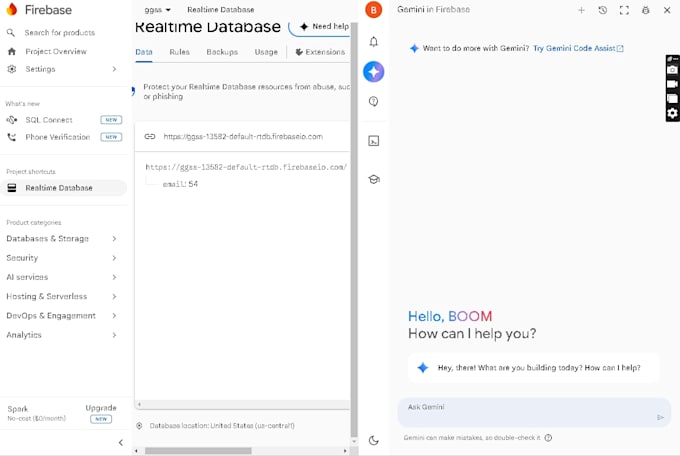The image size is (680, 456).
Task: Expand the Settings submenu arrow
Action: pos(114,69)
